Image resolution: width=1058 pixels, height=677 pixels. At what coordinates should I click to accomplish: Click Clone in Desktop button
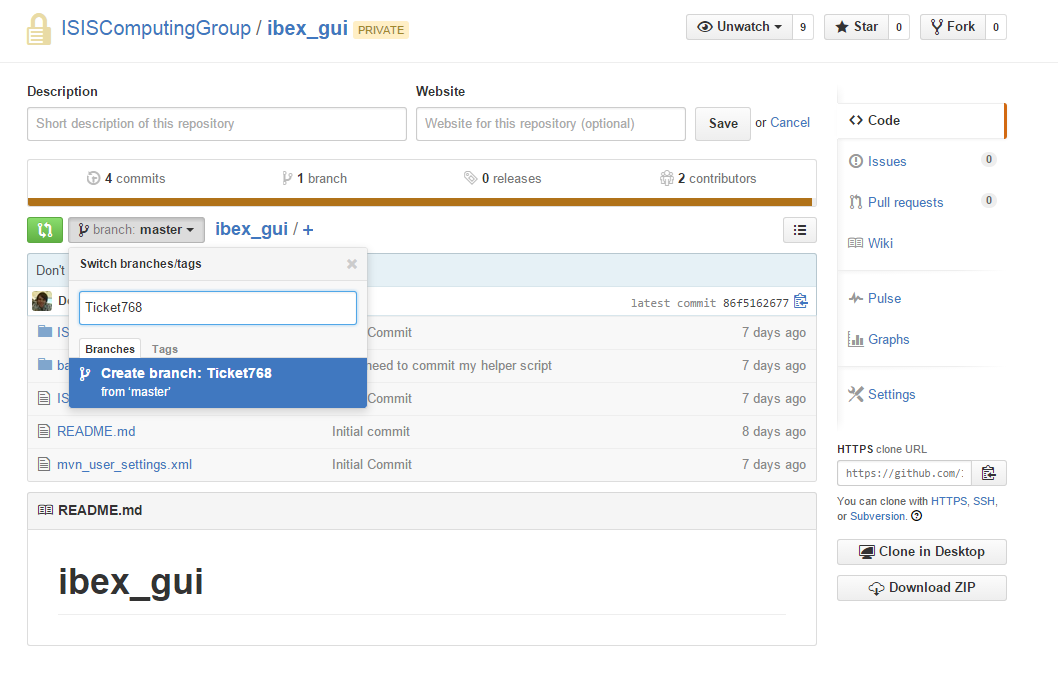click(922, 552)
